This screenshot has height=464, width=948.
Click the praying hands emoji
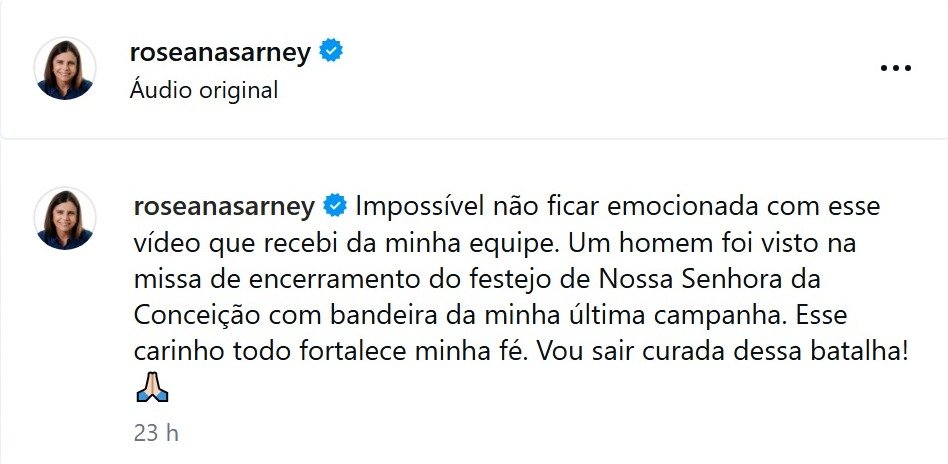[151, 388]
